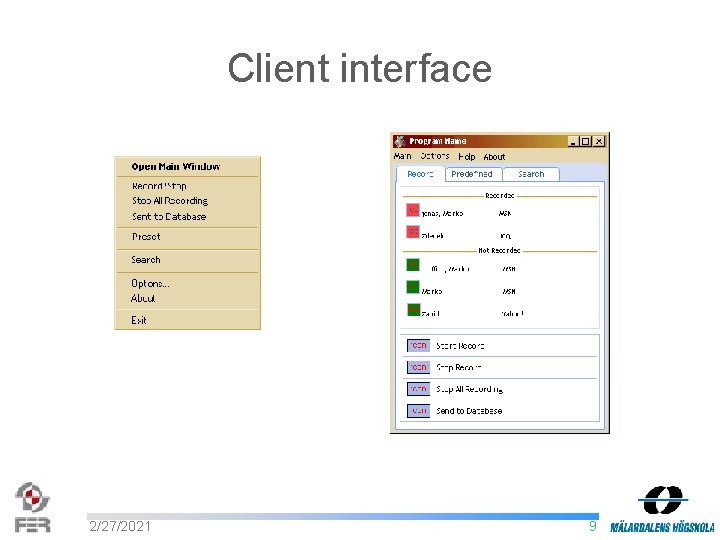720x540 pixels.
Task: Open the Main menu in Program Name window
Action: pos(402,156)
